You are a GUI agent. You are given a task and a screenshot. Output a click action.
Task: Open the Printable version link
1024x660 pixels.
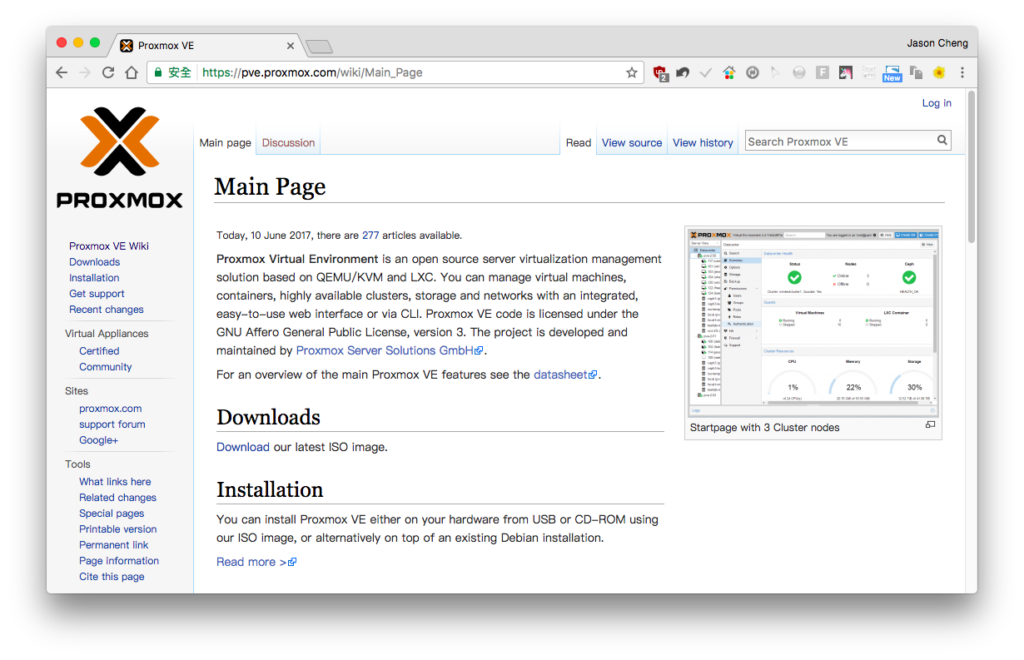click(x=118, y=529)
